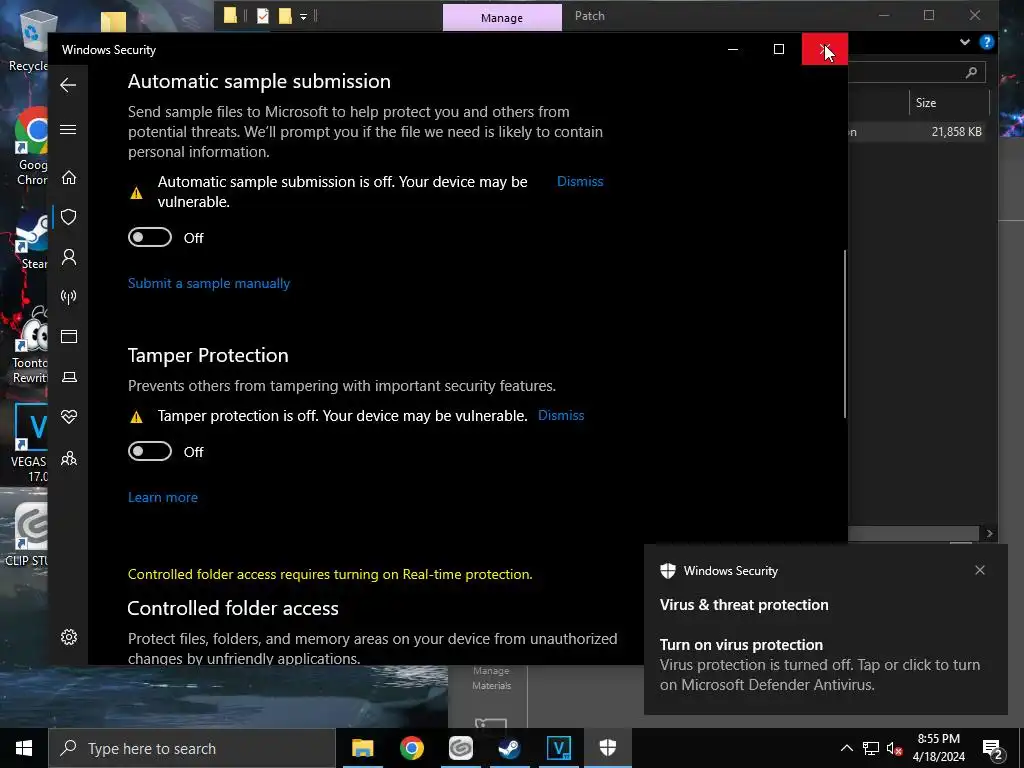Open the clock showing 8:55 PM
Screen dimensions: 1024x768
(938, 748)
